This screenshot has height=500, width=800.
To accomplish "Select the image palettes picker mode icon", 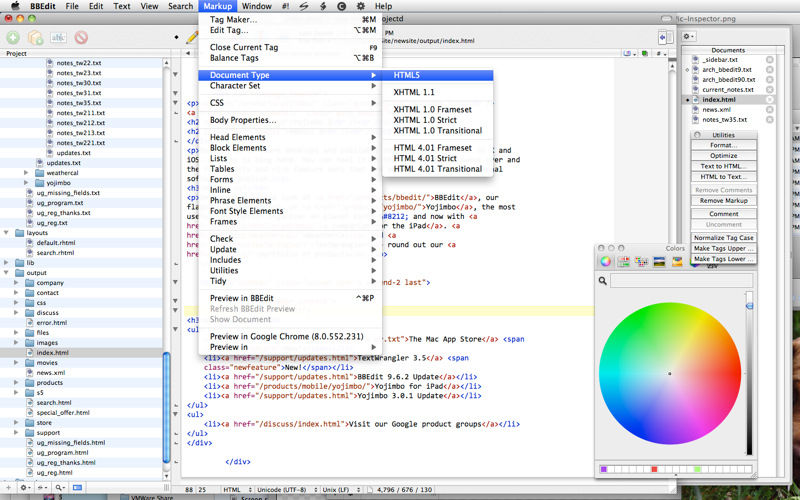I will click(x=659, y=262).
